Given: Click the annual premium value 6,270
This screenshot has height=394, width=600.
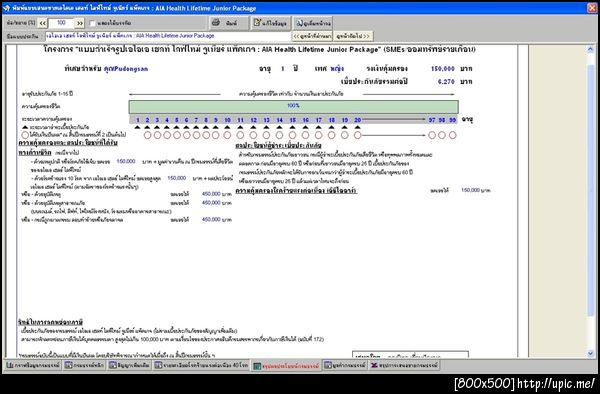Looking at the screenshot, I should 446,81.
